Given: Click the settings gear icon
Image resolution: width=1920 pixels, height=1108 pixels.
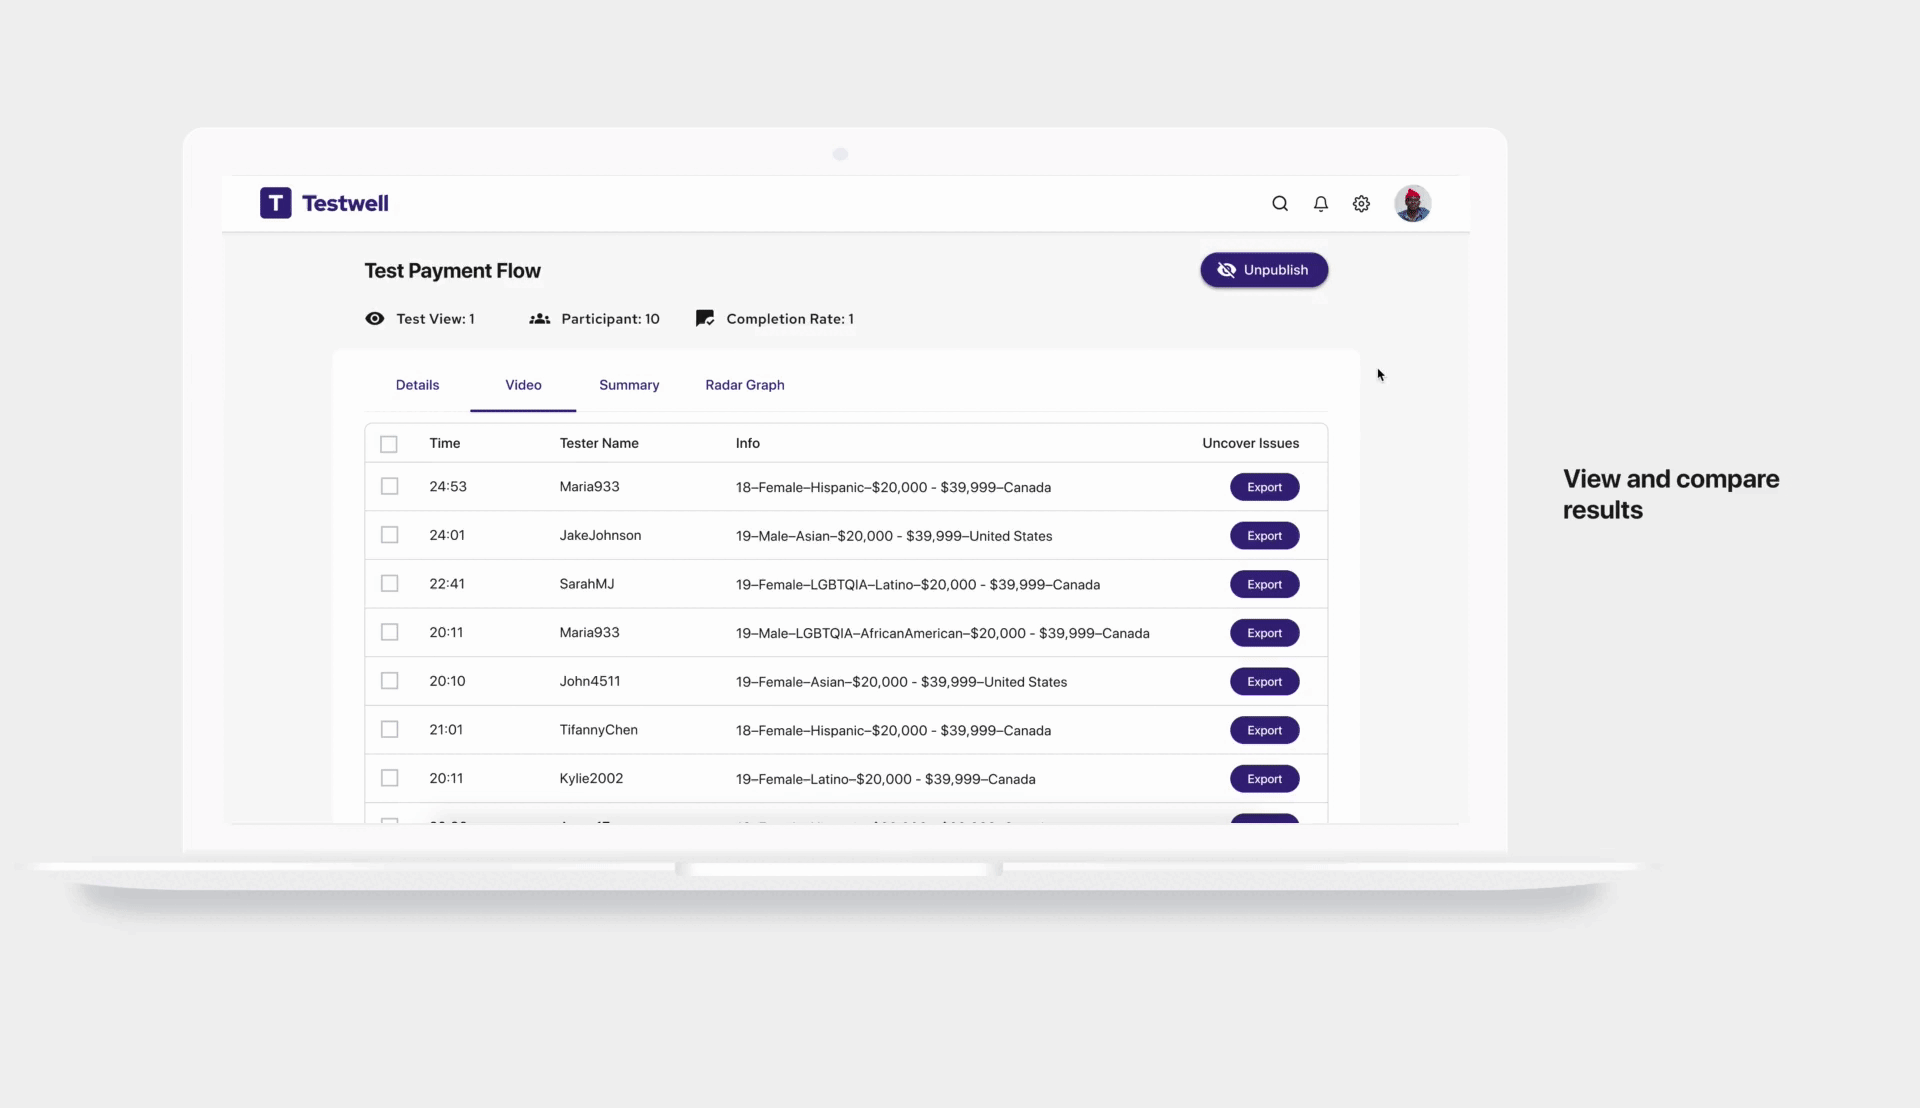Looking at the screenshot, I should click(x=1361, y=203).
